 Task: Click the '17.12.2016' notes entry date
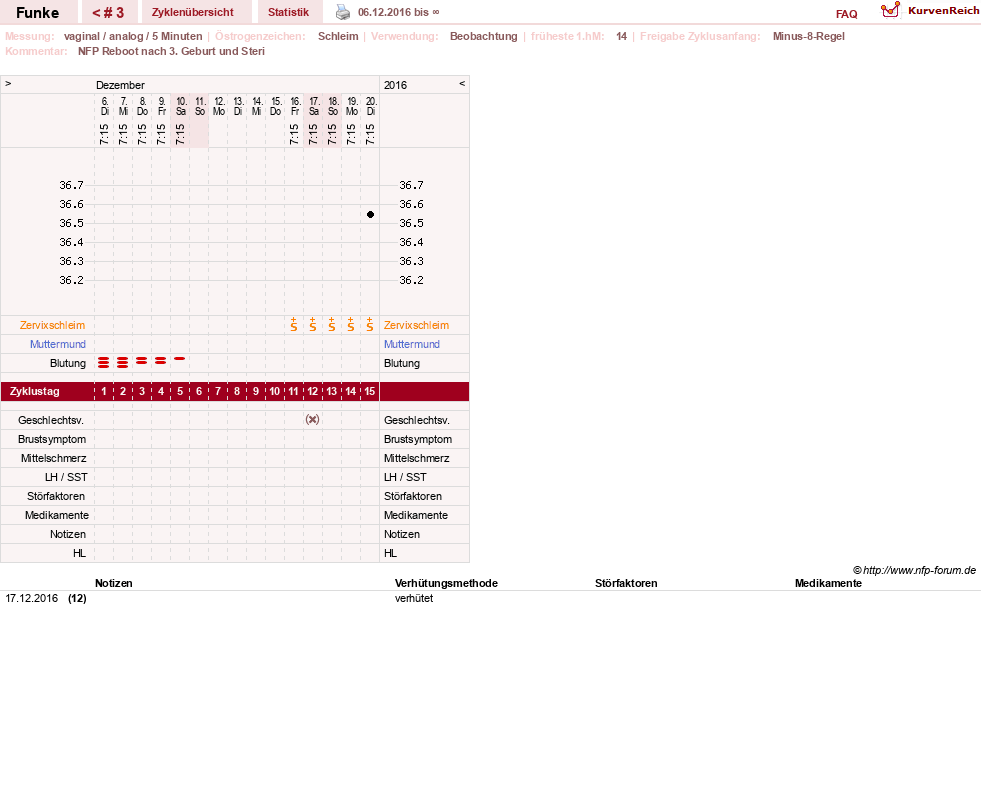(31, 598)
